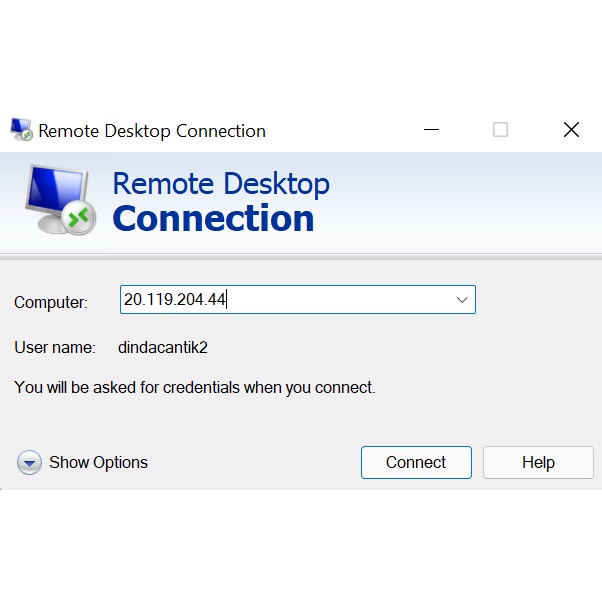This screenshot has height=602, width=602.
Task: Click the credentials notice text
Action: (x=195, y=387)
